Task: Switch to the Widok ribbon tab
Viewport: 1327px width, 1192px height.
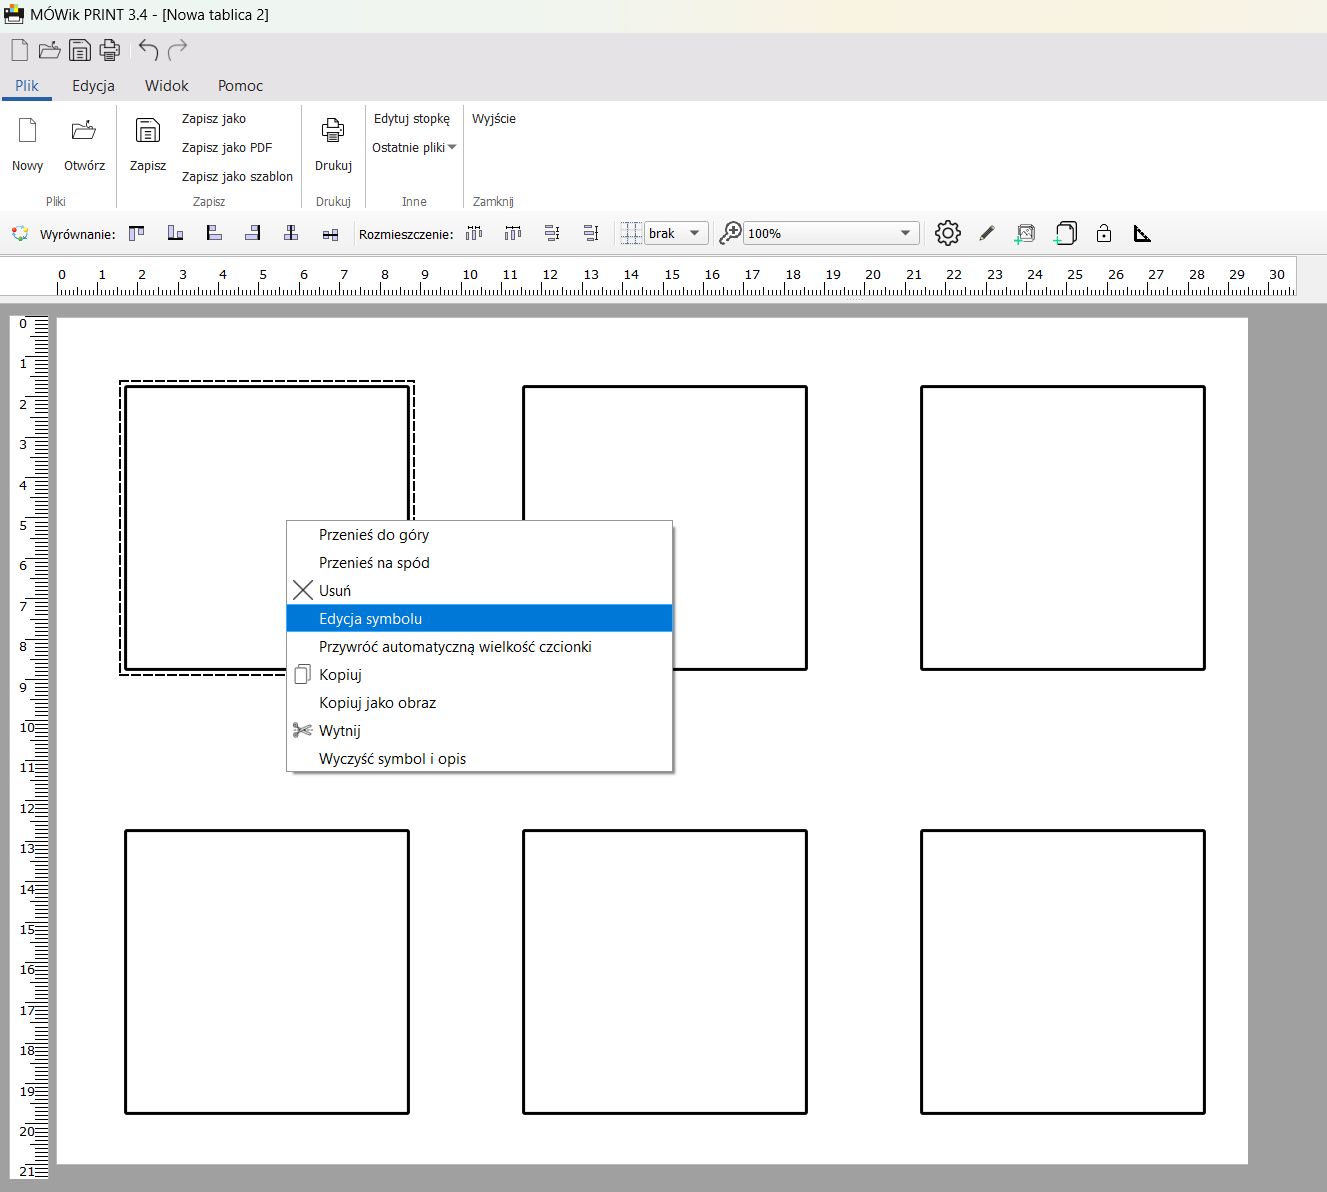Action: 167,86
